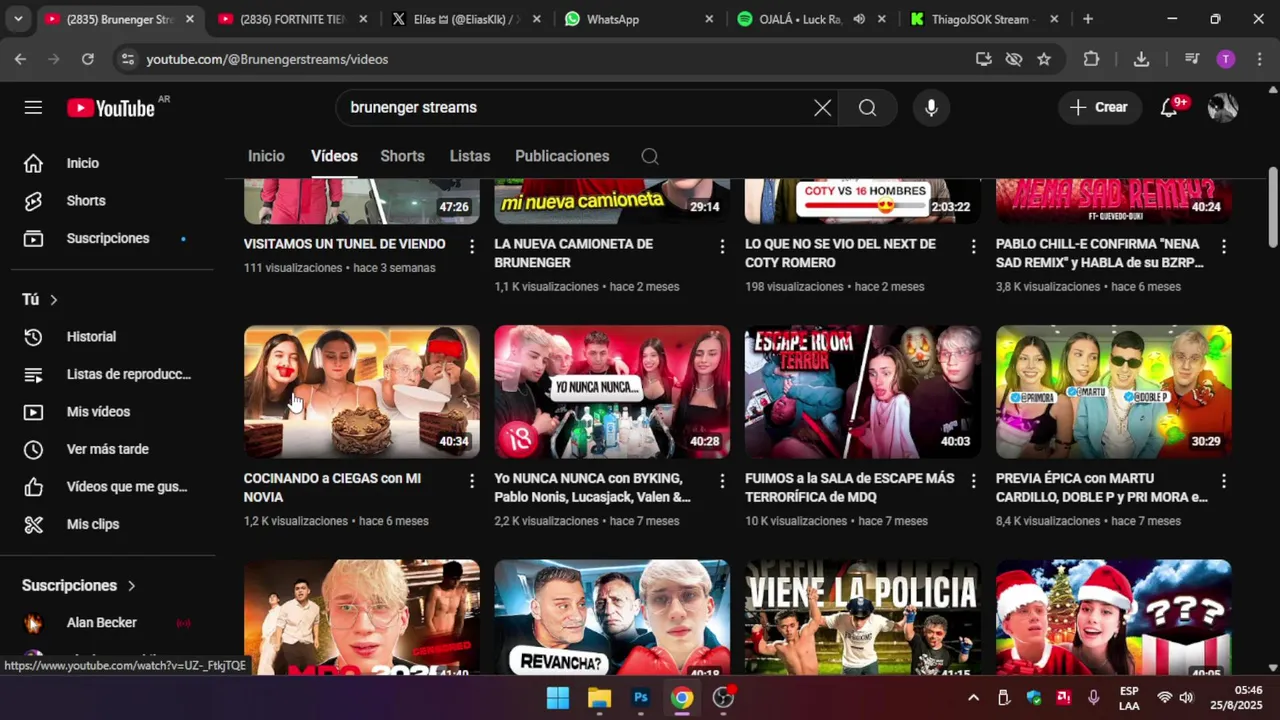Start voice search with microphone icon

(x=931, y=108)
